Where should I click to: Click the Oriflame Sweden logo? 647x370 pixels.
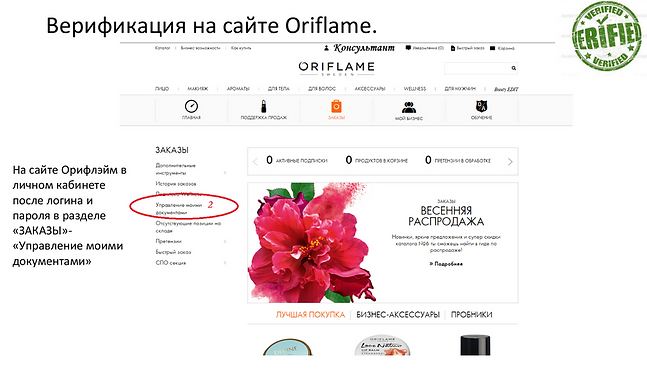click(337, 68)
